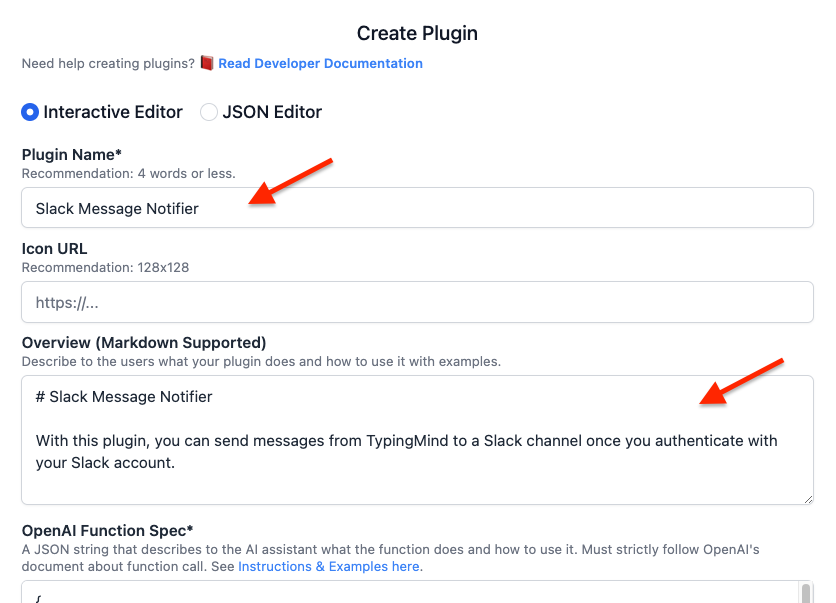Click the '# Slack Message Notifier' line in Overview
Image resolution: width=836 pixels, height=603 pixels.
tap(124, 397)
